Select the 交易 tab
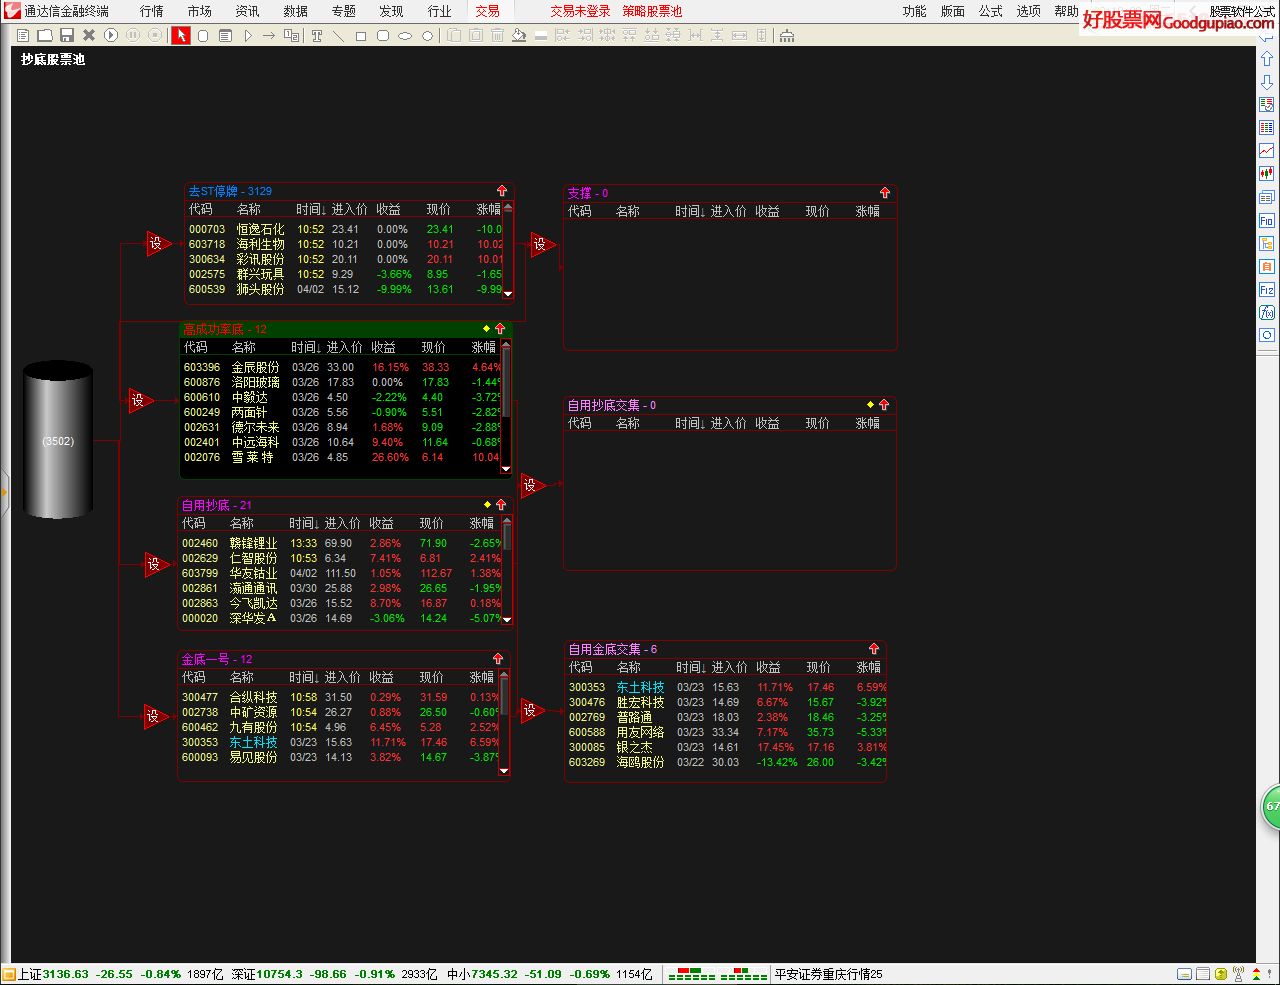The height and width of the screenshot is (985, 1280). click(487, 11)
